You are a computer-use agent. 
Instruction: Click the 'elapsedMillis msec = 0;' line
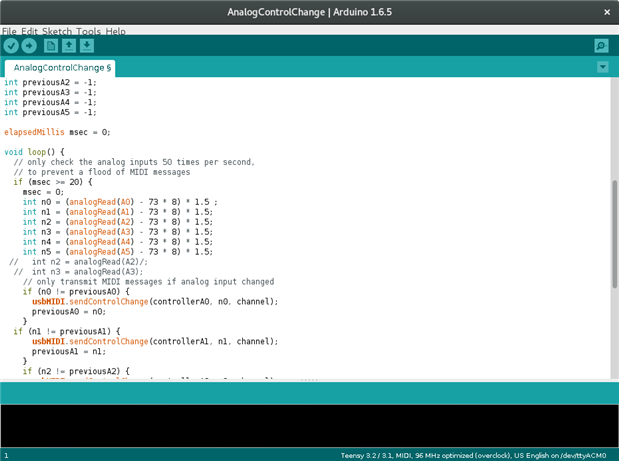(57, 131)
